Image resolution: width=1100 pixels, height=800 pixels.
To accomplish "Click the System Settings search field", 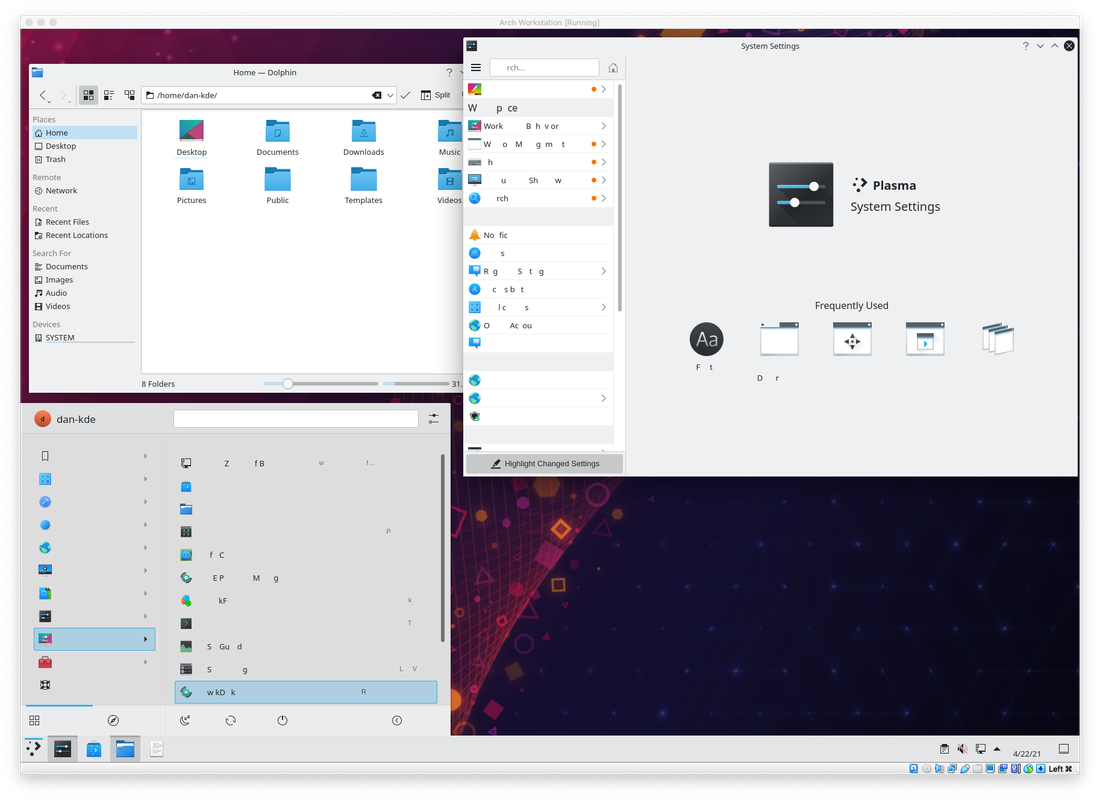I will tap(544, 68).
